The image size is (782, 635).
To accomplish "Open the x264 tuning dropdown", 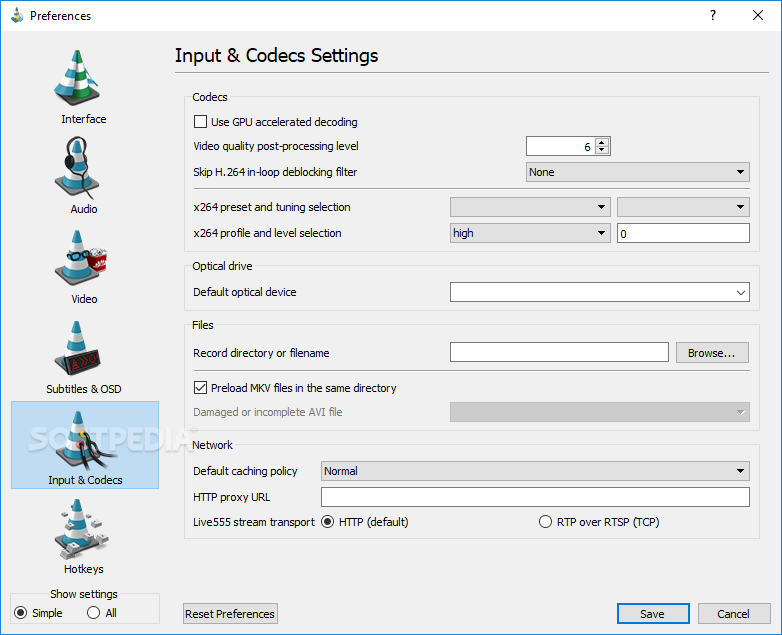I will [x=683, y=207].
